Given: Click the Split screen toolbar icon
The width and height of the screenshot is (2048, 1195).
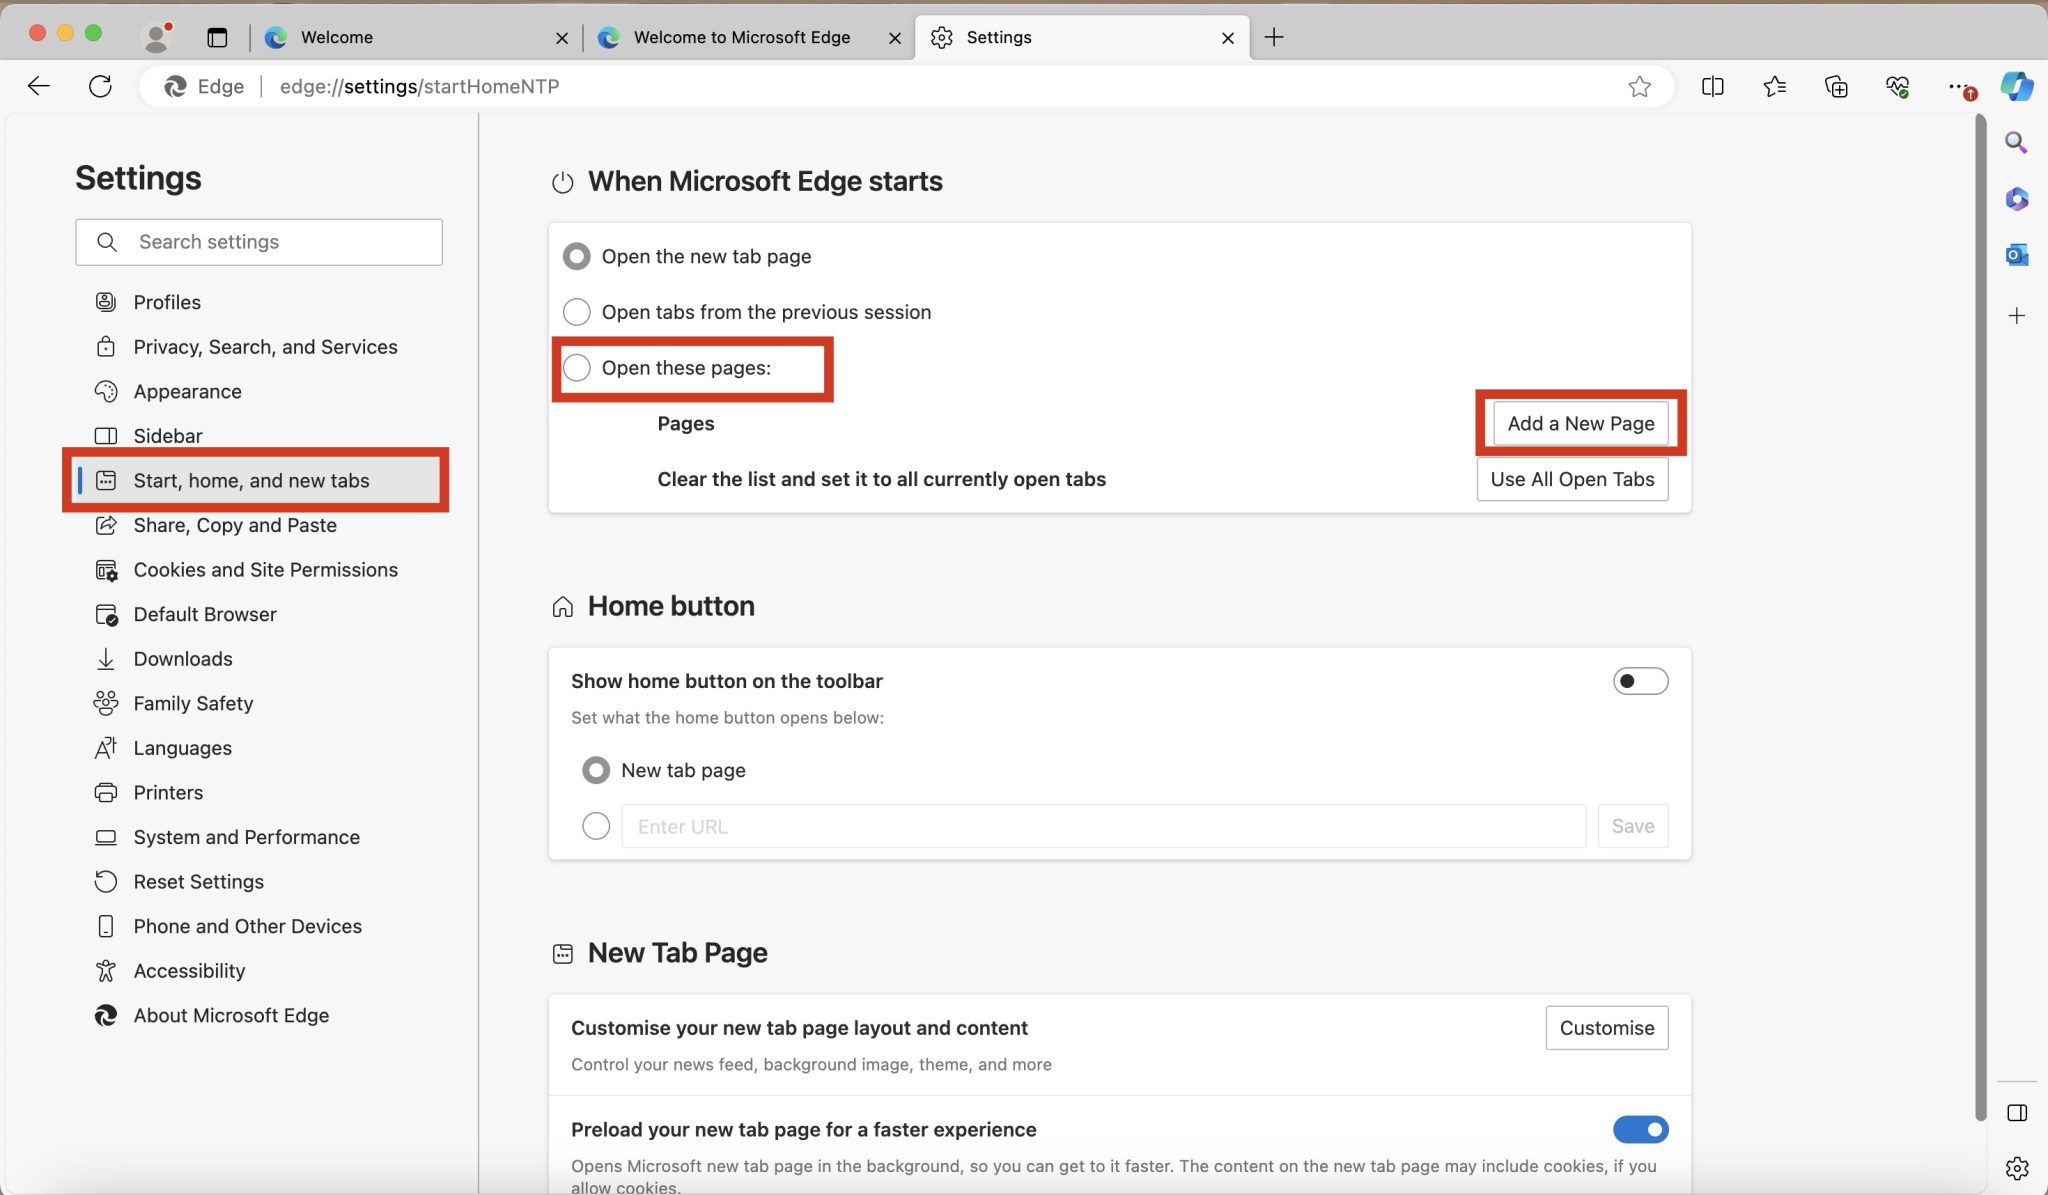Looking at the screenshot, I should [1712, 87].
